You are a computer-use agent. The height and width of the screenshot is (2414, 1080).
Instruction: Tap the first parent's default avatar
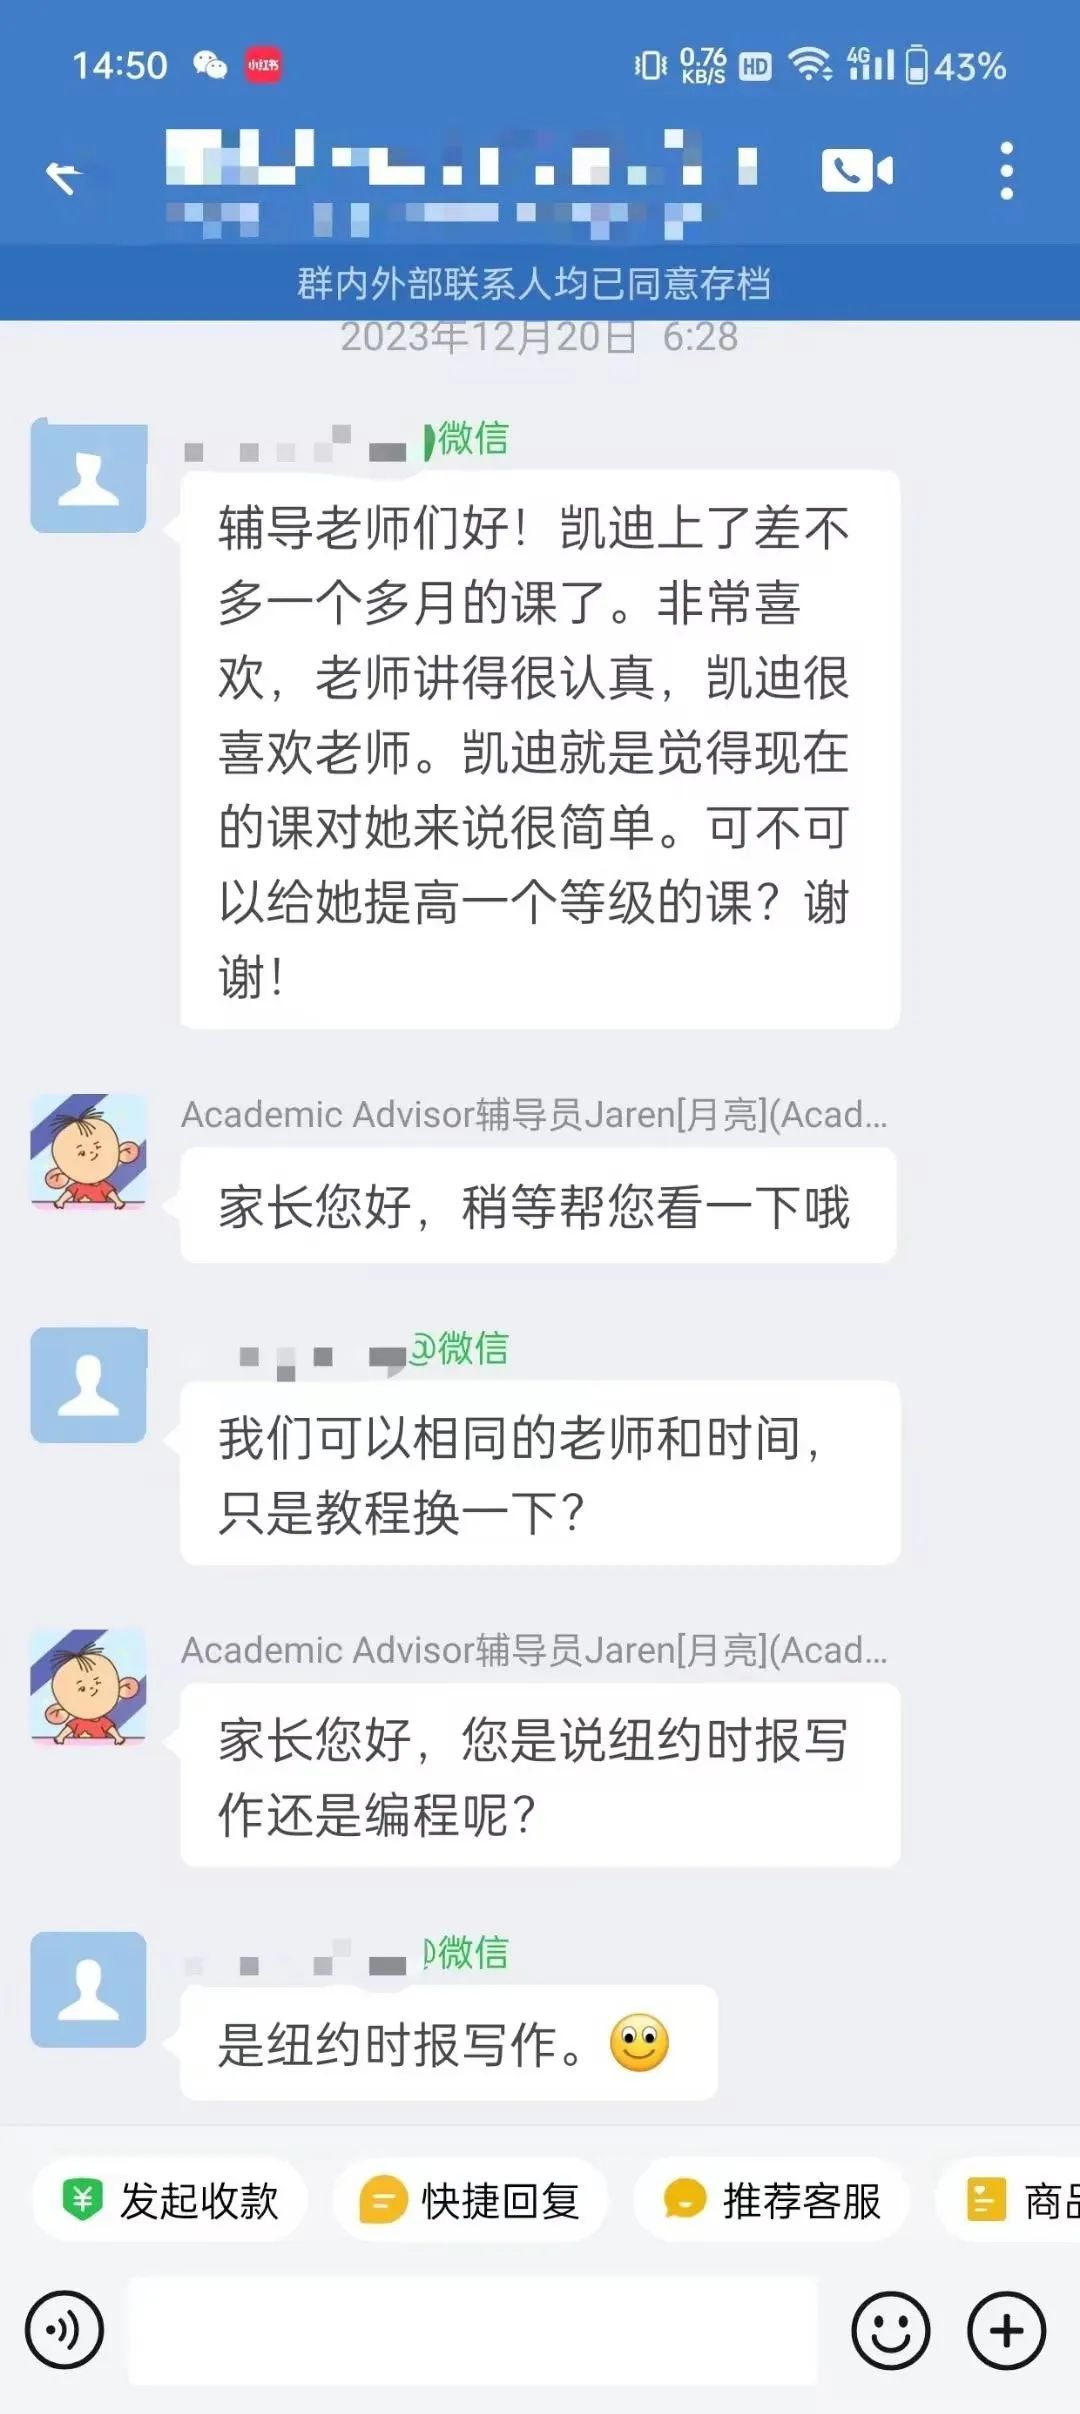click(89, 476)
